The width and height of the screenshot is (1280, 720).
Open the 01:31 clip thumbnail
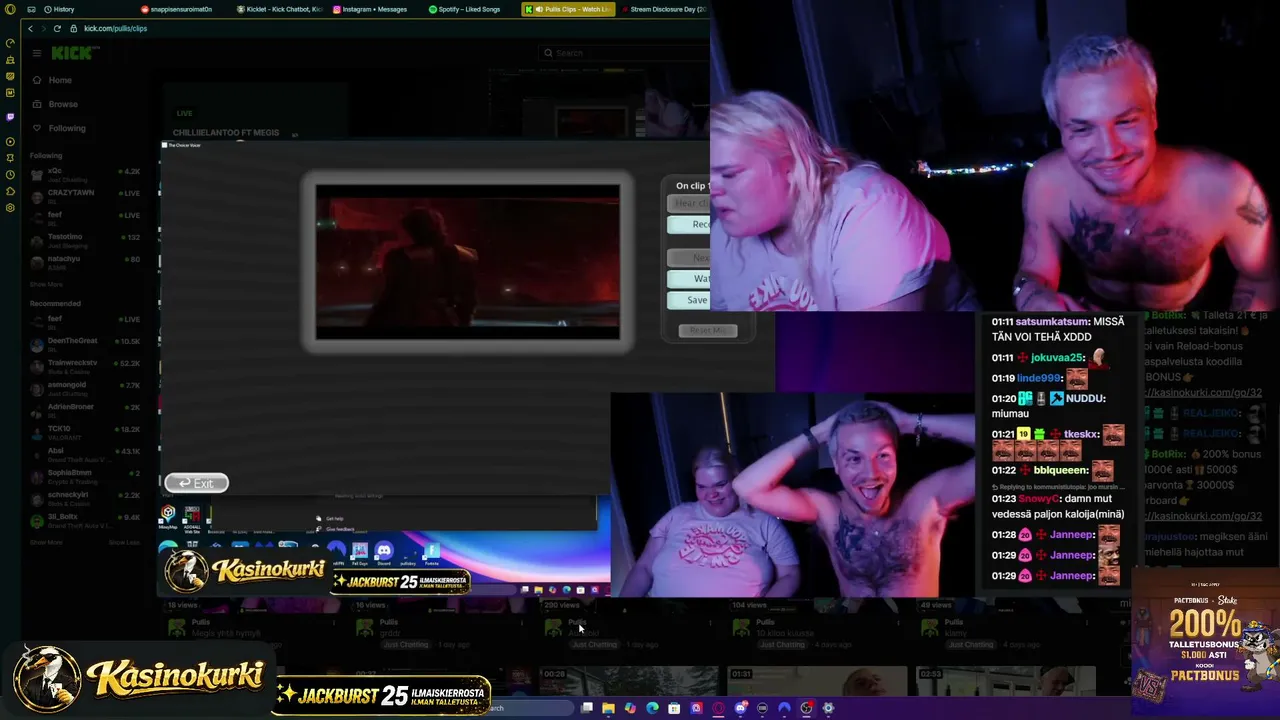click(x=817, y=682)
